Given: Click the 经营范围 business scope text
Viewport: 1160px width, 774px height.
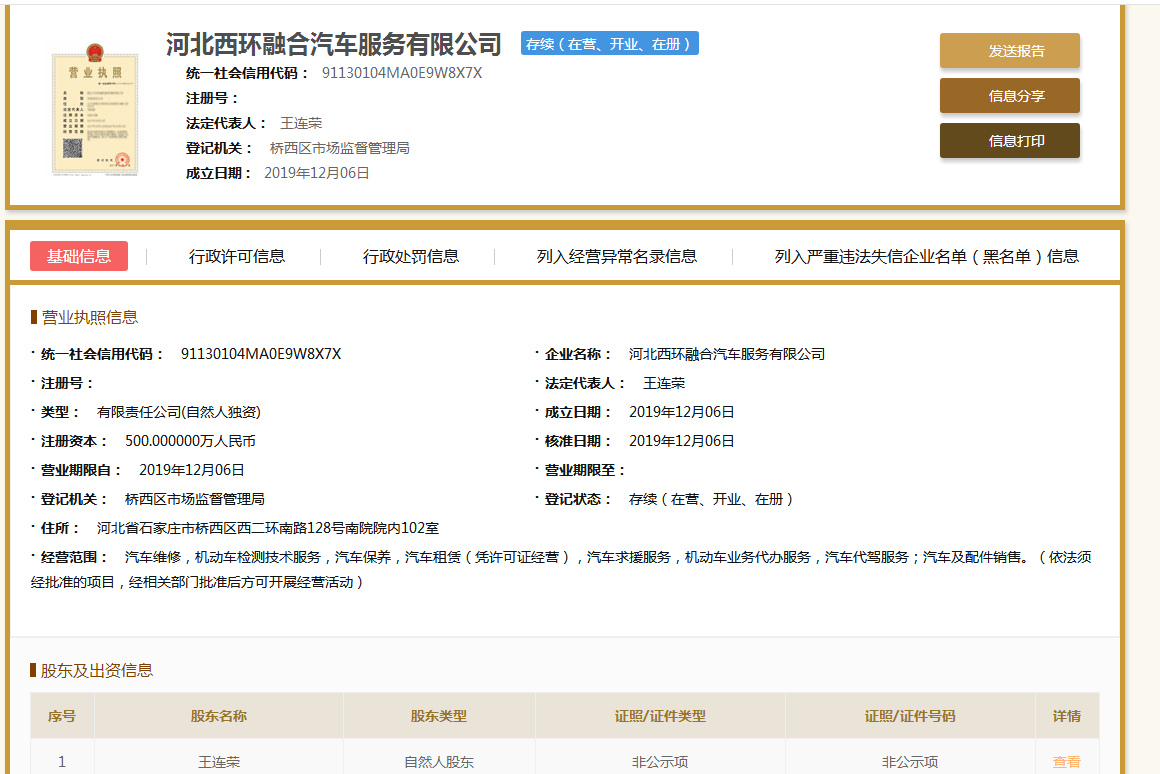Looking at the screenshot, I should 562,569.
